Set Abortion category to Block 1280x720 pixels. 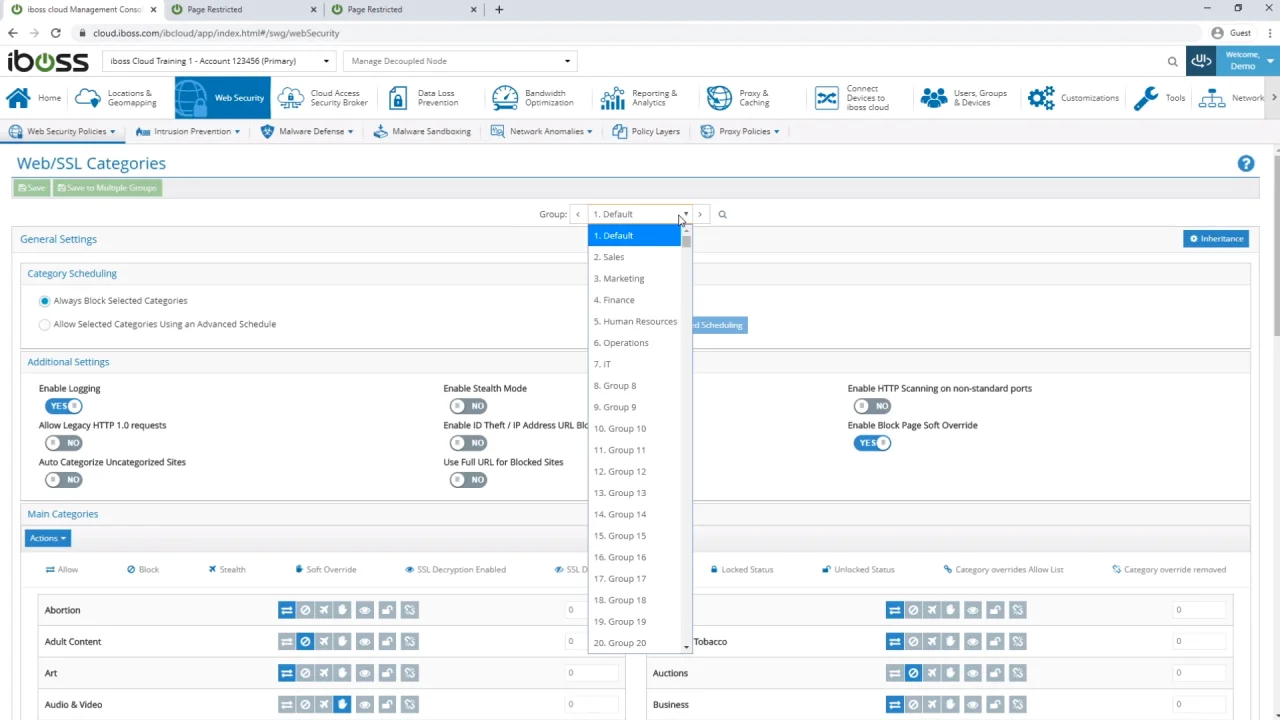305,610
